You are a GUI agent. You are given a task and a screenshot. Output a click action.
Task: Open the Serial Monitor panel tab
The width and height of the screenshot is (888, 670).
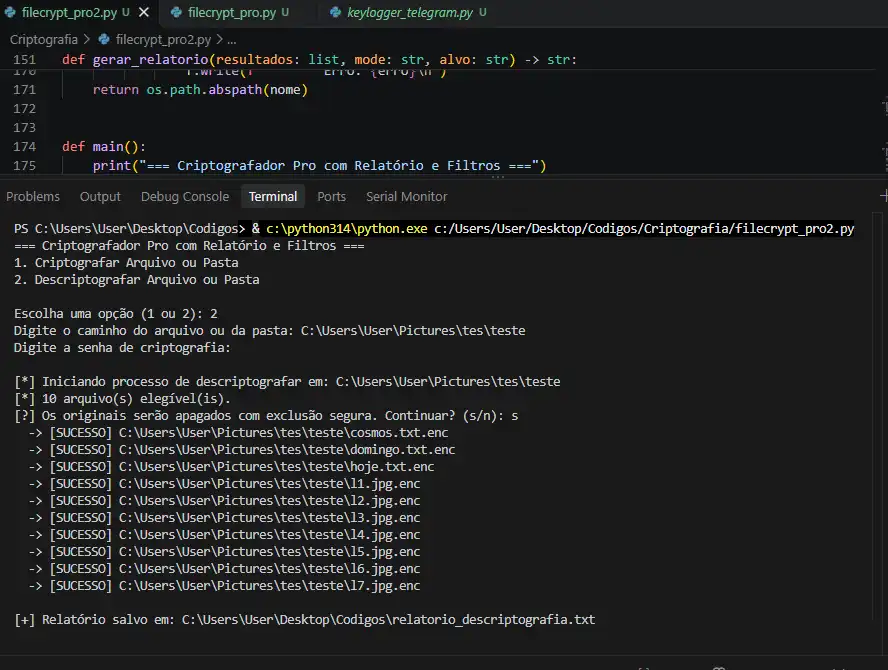(407, 197)
